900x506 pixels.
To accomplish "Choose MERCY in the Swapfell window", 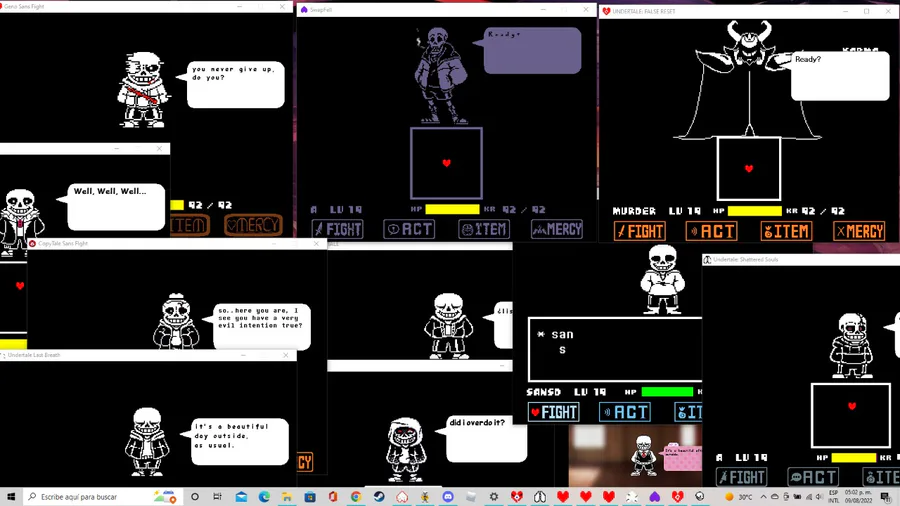I will [557, 229].
